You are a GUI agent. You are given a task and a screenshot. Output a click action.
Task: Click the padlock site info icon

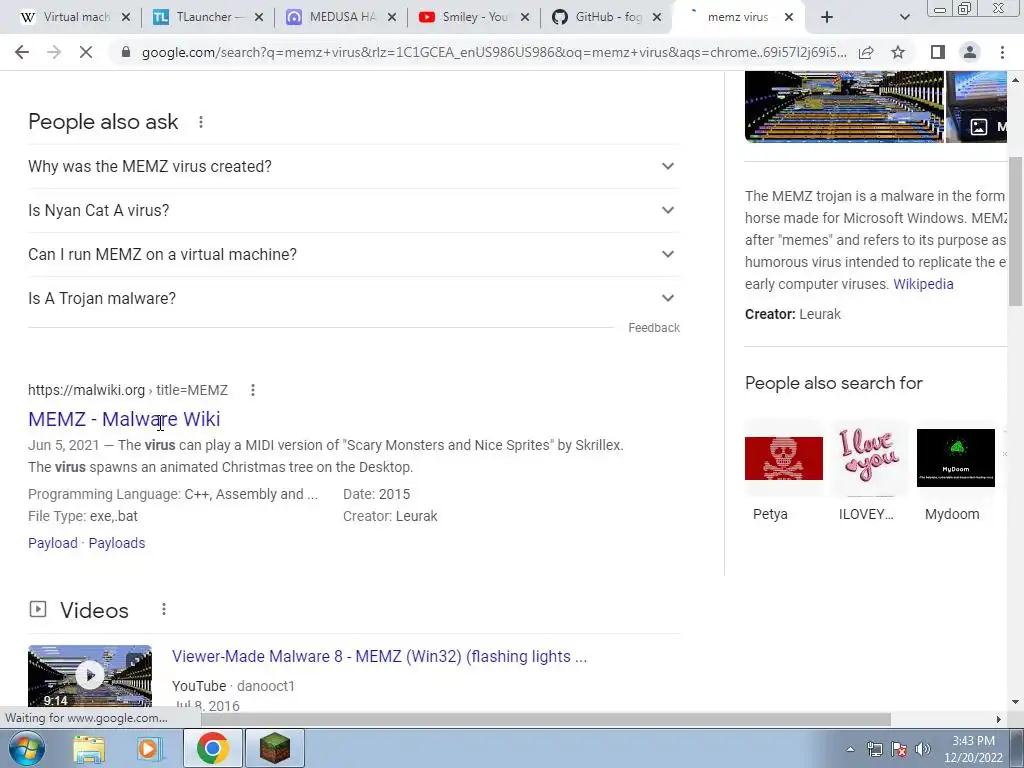pos(126,52)
